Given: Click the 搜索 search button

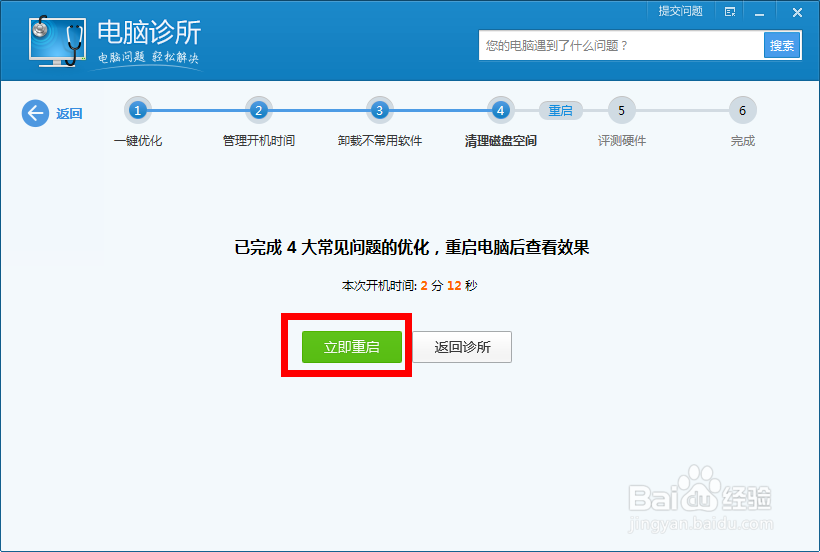Looking at the screenshot, I should pos(782,45).
